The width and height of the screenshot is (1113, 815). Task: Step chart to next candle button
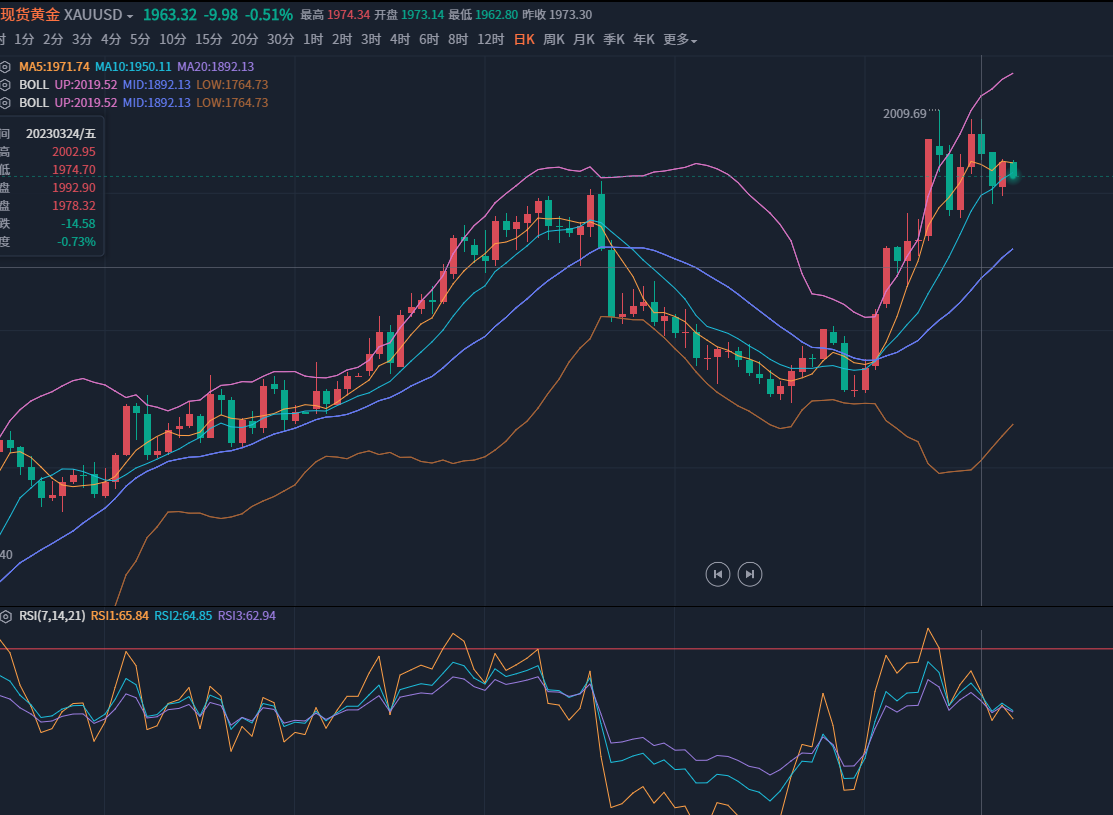[750, 574]
